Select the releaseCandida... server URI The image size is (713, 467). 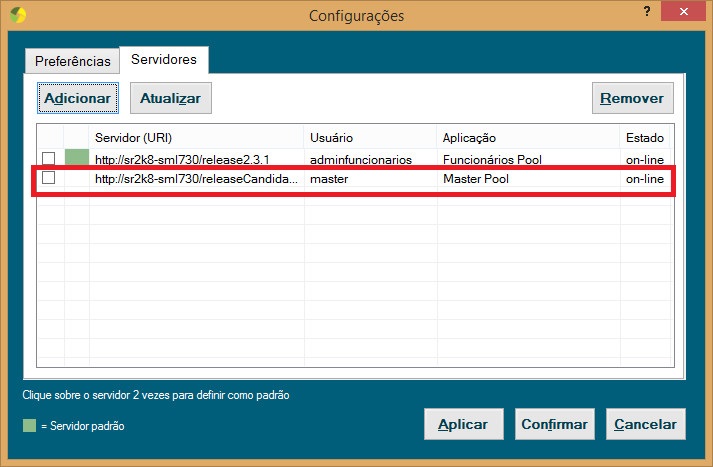click(x=196, y=179)
